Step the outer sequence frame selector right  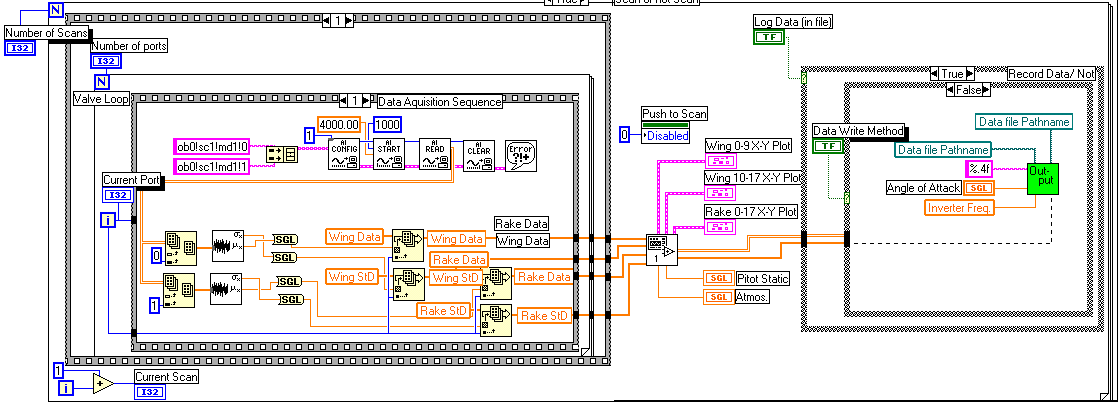tap(348, 21)
